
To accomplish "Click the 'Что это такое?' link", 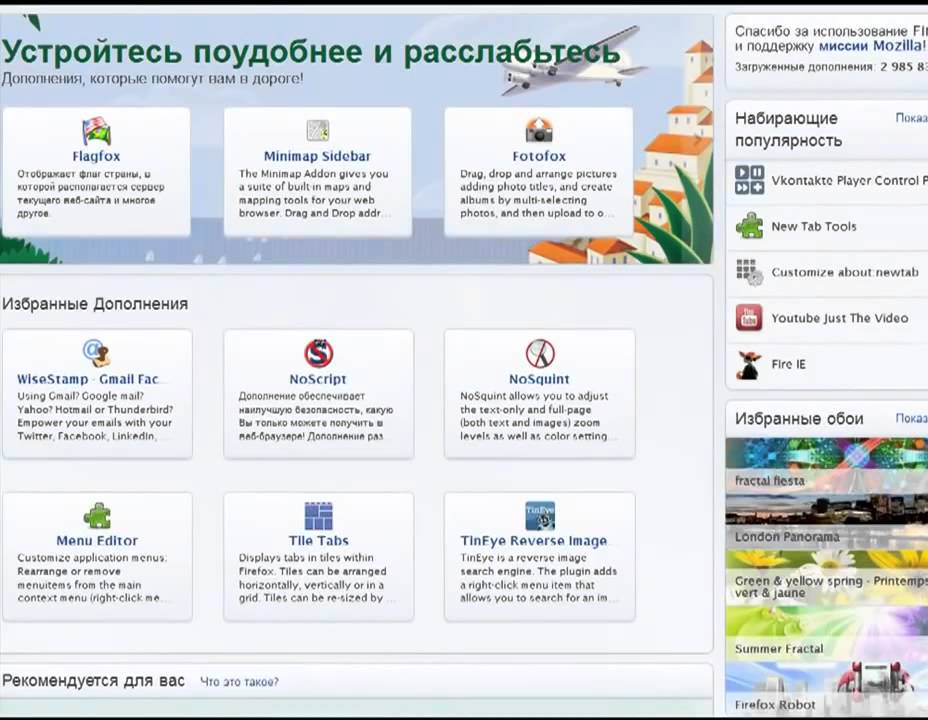I will pos(239,682).
